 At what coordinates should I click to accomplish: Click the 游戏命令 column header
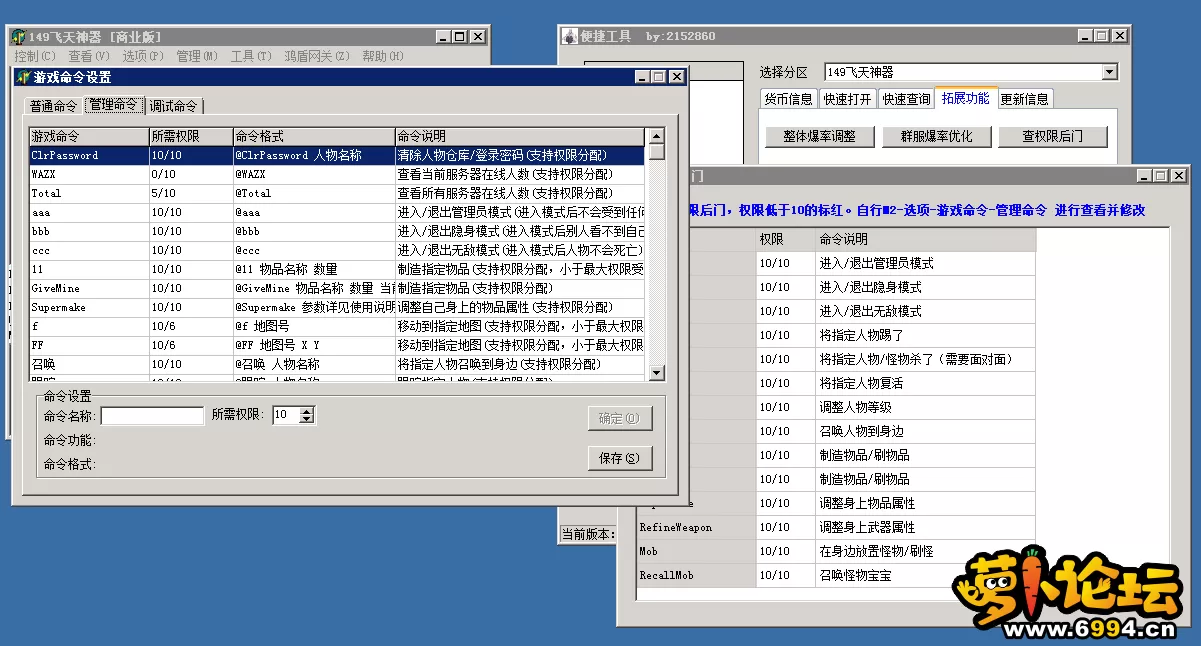[89, 136]
